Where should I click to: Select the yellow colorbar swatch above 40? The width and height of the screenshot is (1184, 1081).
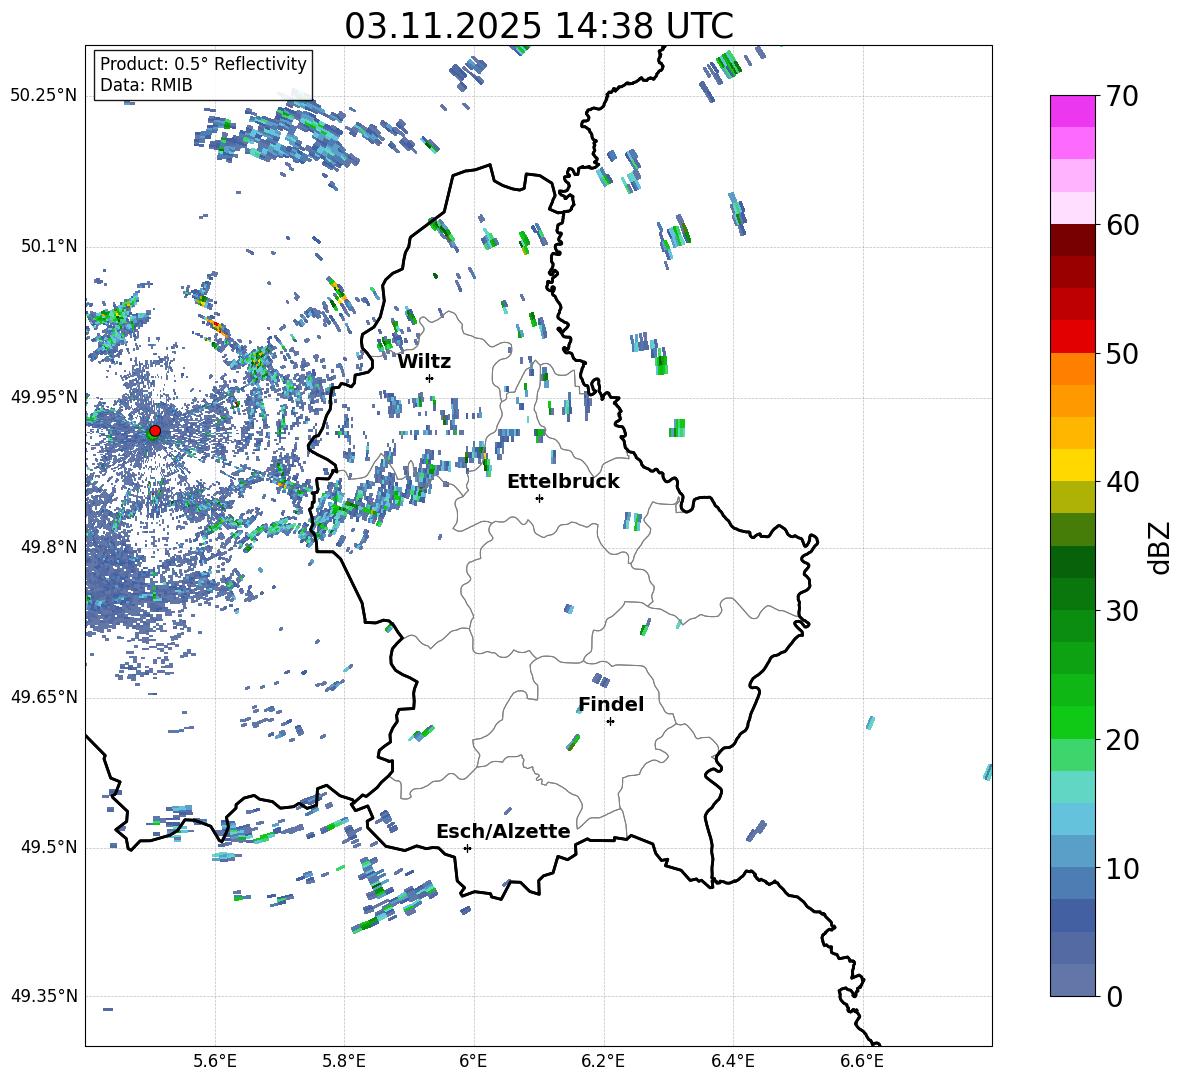pyautogui.click(x=1072, y=464)
